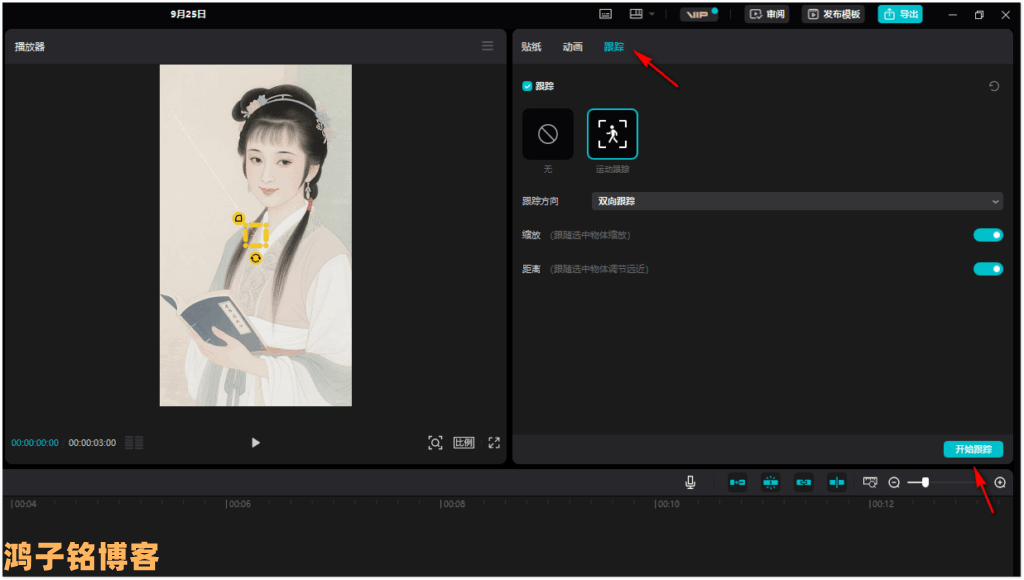The image size is (1024, 580).
Task: Click the microphone voiceover record icon
Action: pos(690,482)
